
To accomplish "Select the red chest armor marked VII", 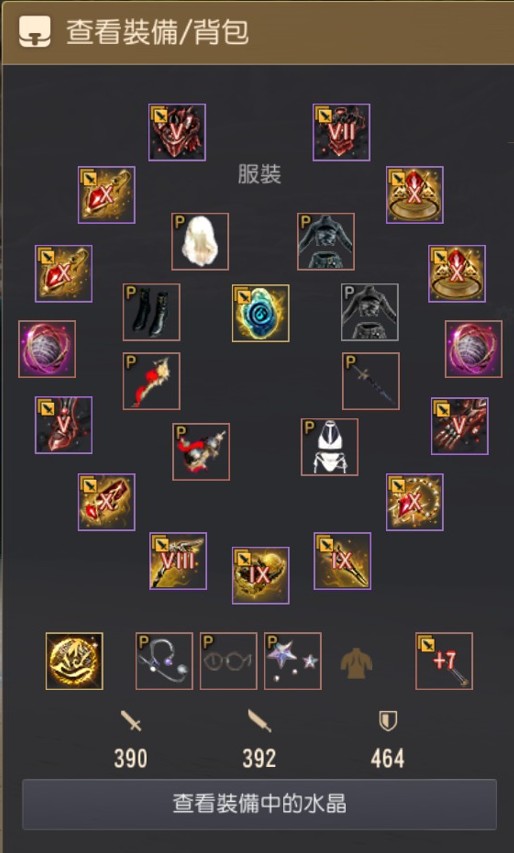I will (341, 132).
